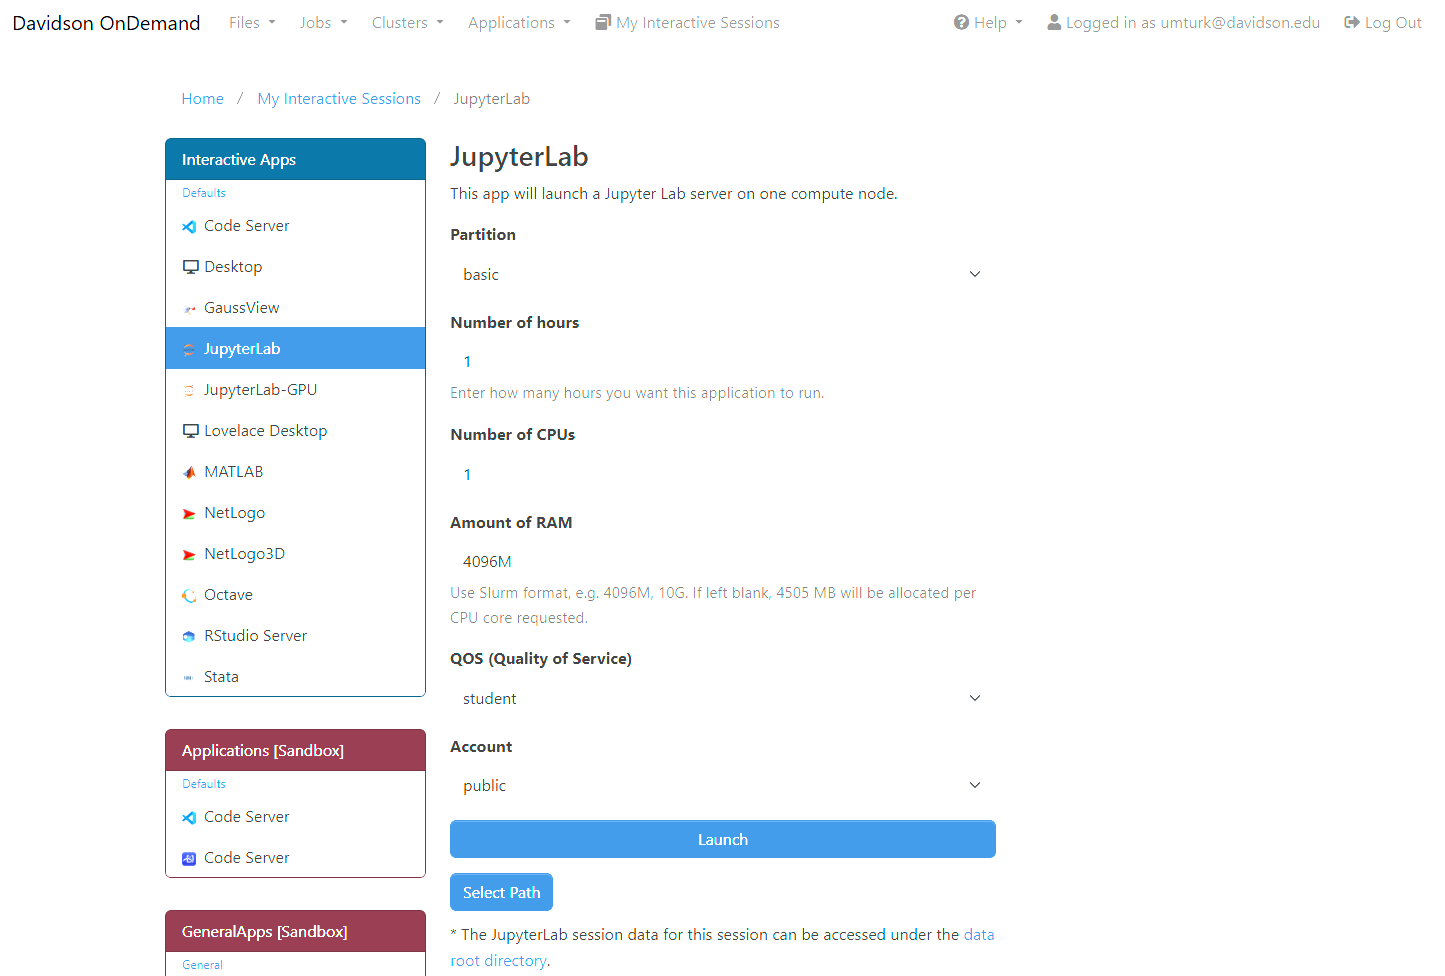Click the GaussView app icon
The image size is (1445, 976).
click(189, 309)
